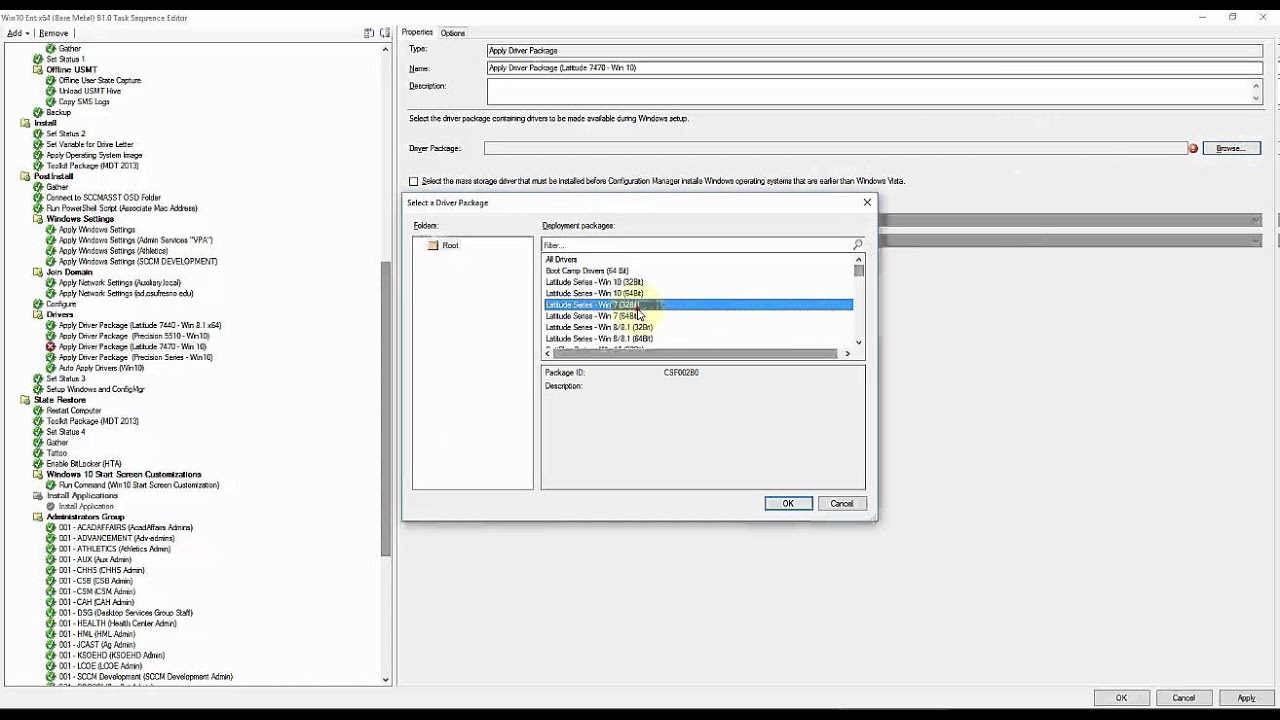The image size is (1280, 720).
Task: Switch to the Options tab
Action: coord(453,33)
